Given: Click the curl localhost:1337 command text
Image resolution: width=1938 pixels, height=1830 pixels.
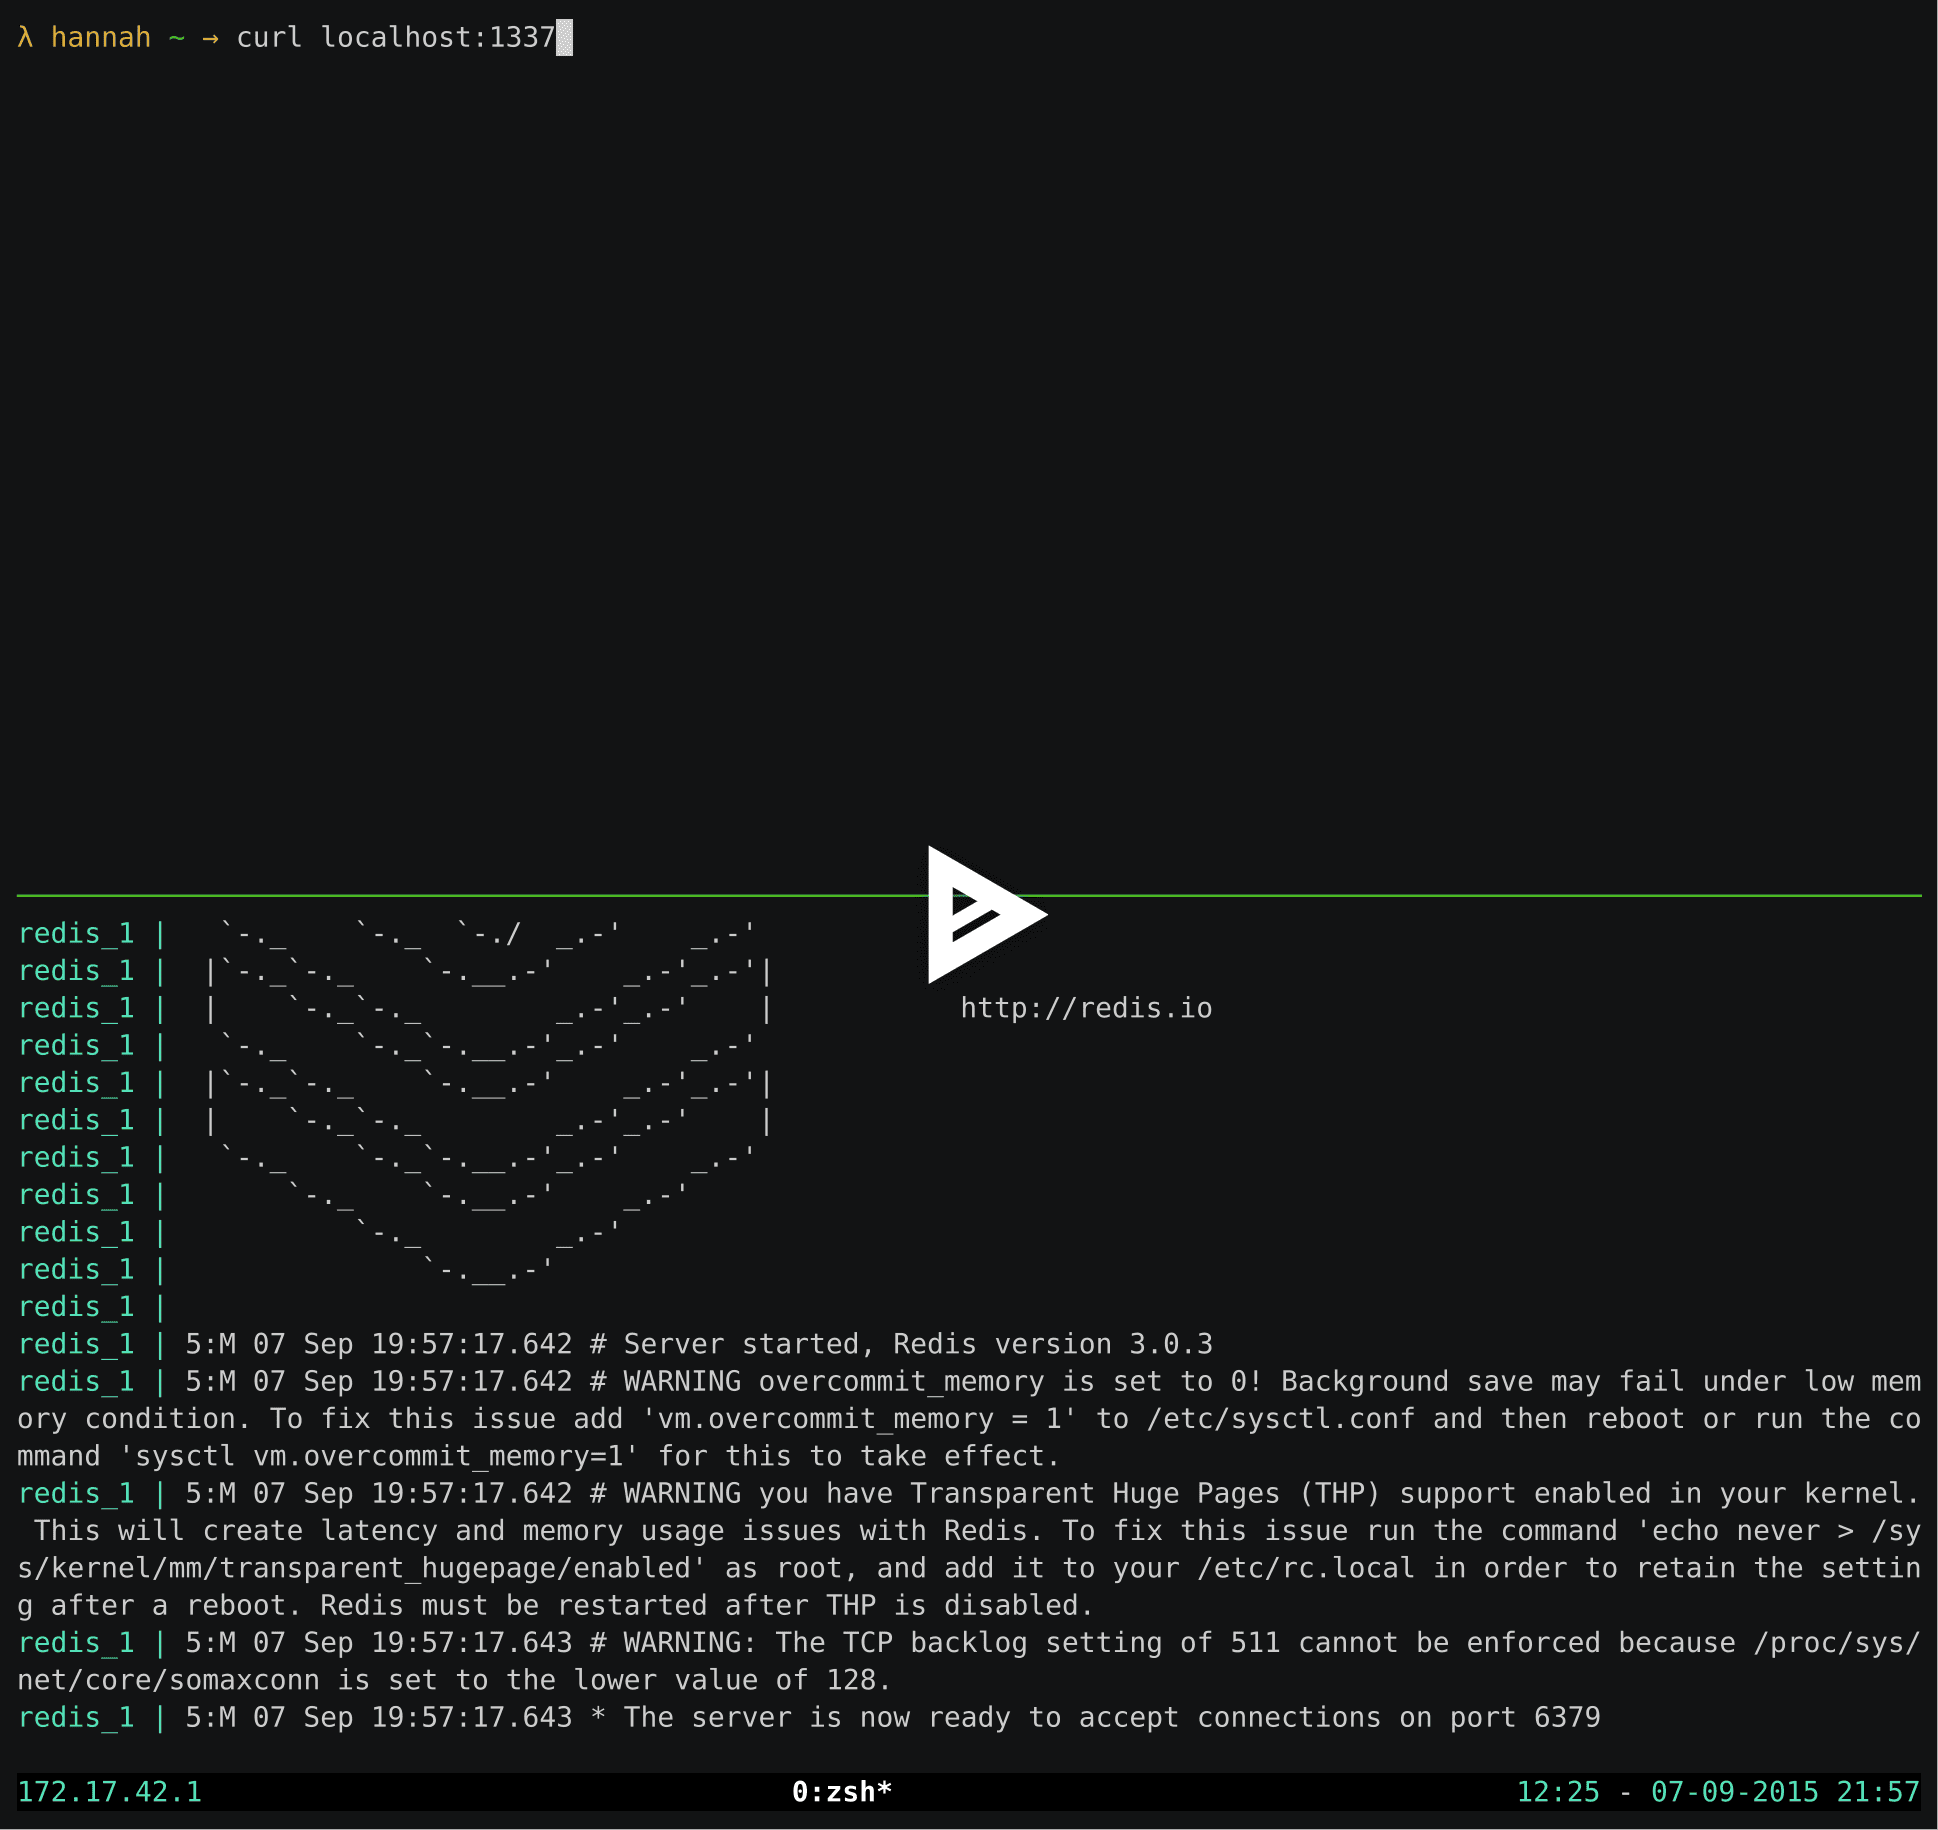Looking at the screenshot, I should tap(395, 38).
